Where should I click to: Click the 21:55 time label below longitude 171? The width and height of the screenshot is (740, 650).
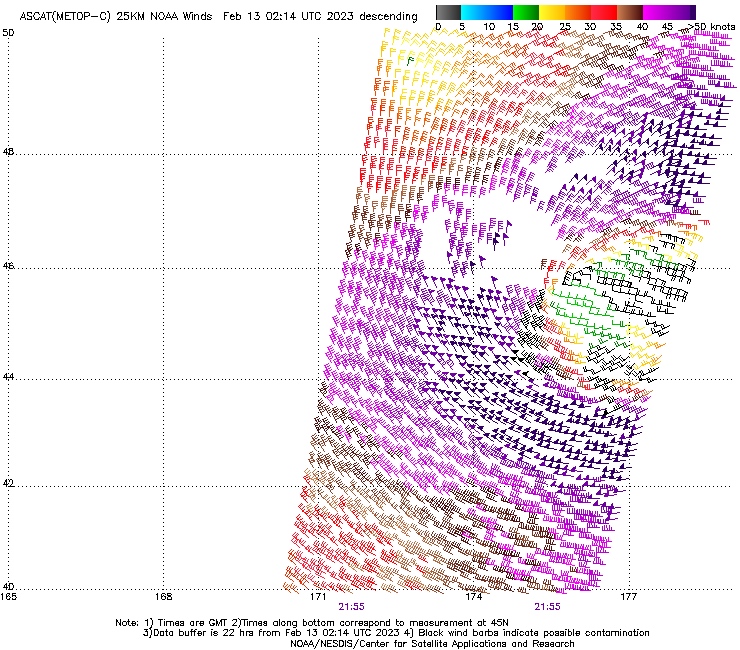pyautogui.click(x=352, y=607)
